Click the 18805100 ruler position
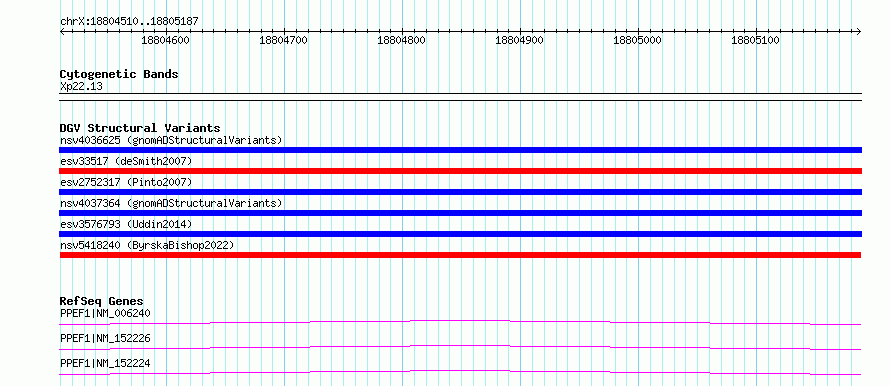The image size is (890, 386). click(756, 40)
